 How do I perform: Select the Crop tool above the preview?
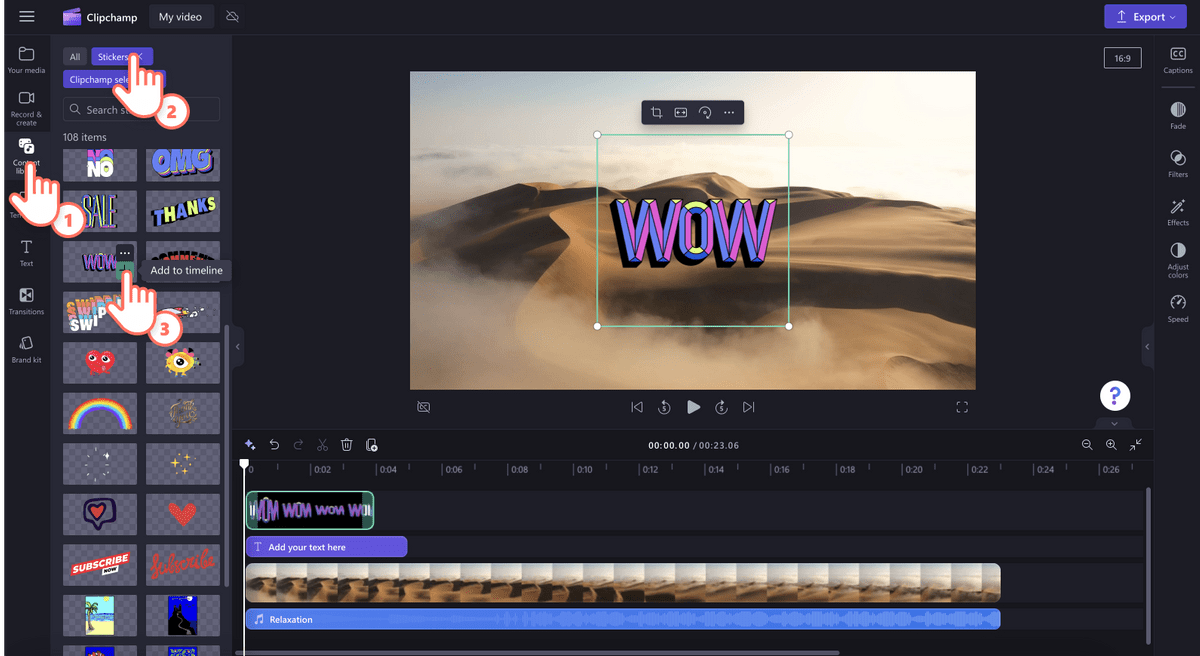coord(657,112)
